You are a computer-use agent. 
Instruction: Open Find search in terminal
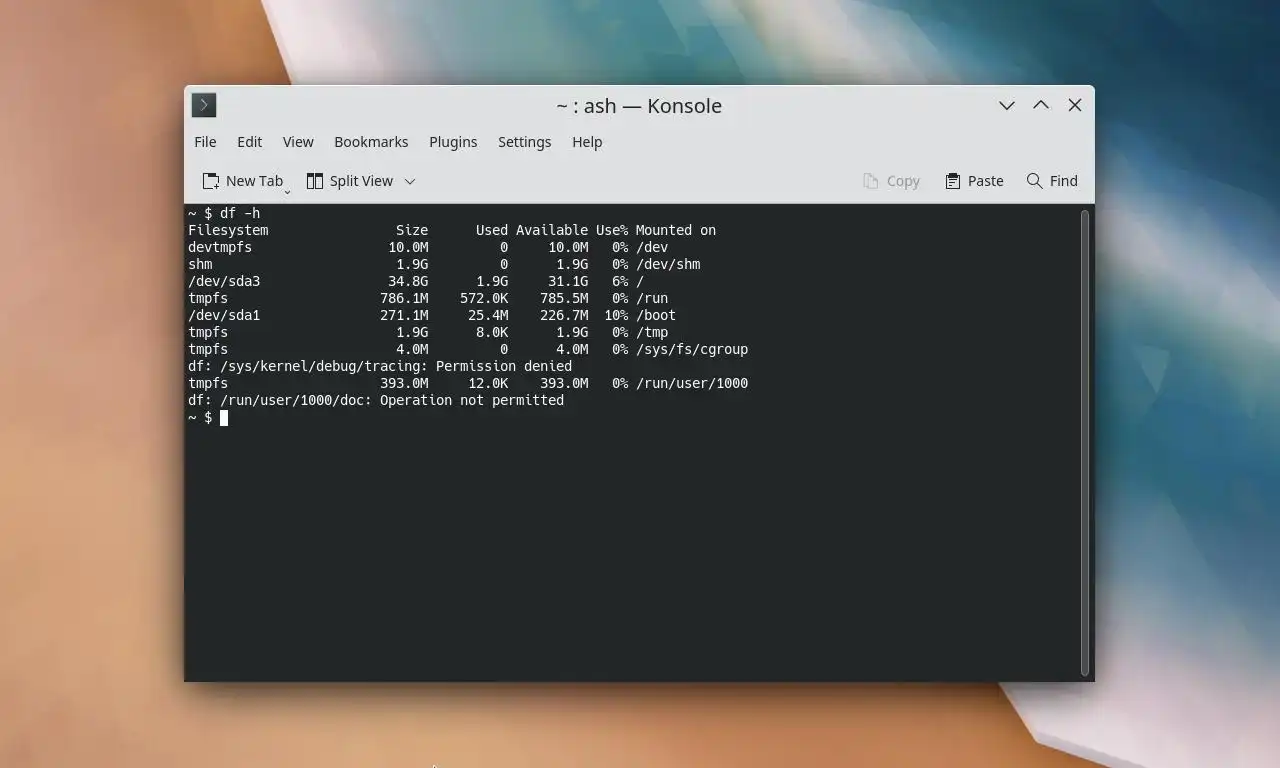point(1052,181)
